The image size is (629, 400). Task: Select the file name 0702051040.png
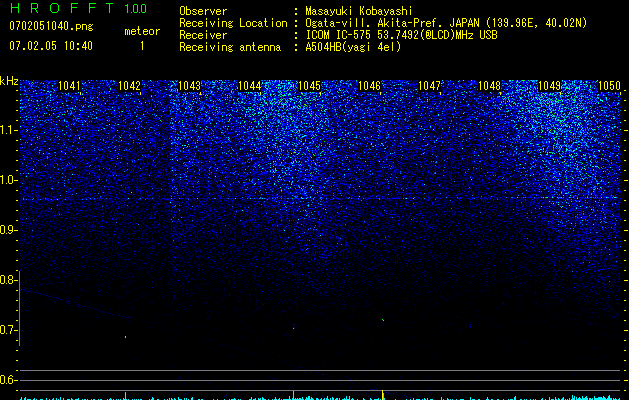click(51, 26)
